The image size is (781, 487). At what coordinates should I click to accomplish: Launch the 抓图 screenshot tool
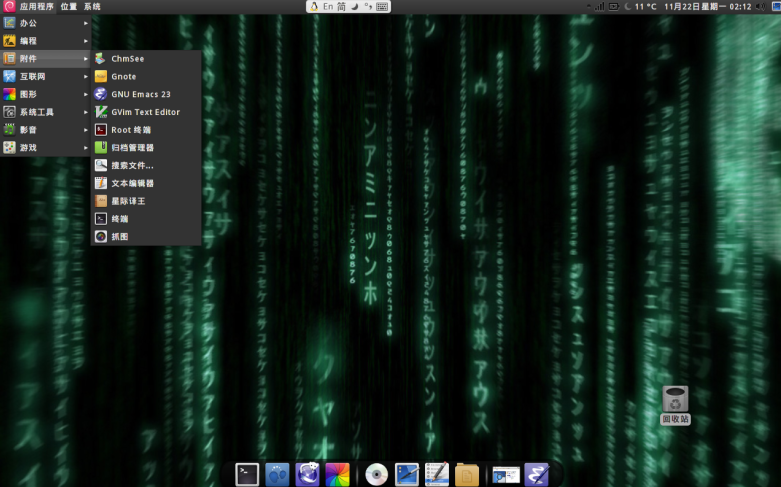pyautogui.click(x=146, y=237)
